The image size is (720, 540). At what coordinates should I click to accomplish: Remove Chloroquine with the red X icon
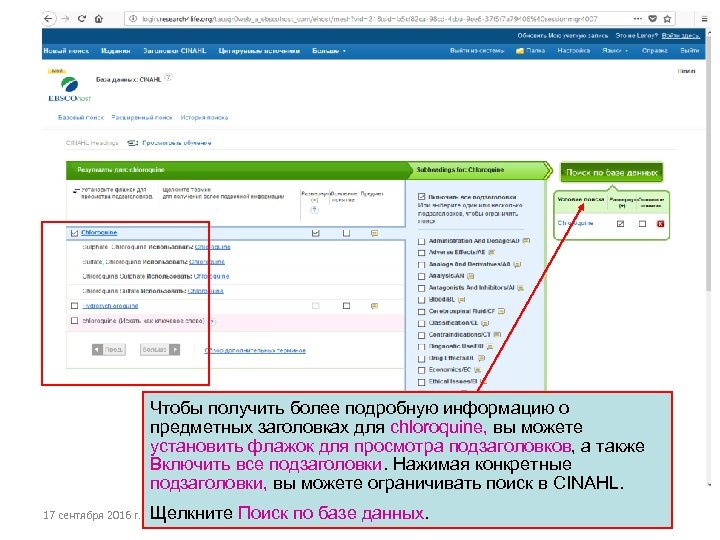(x=660, y=224)
